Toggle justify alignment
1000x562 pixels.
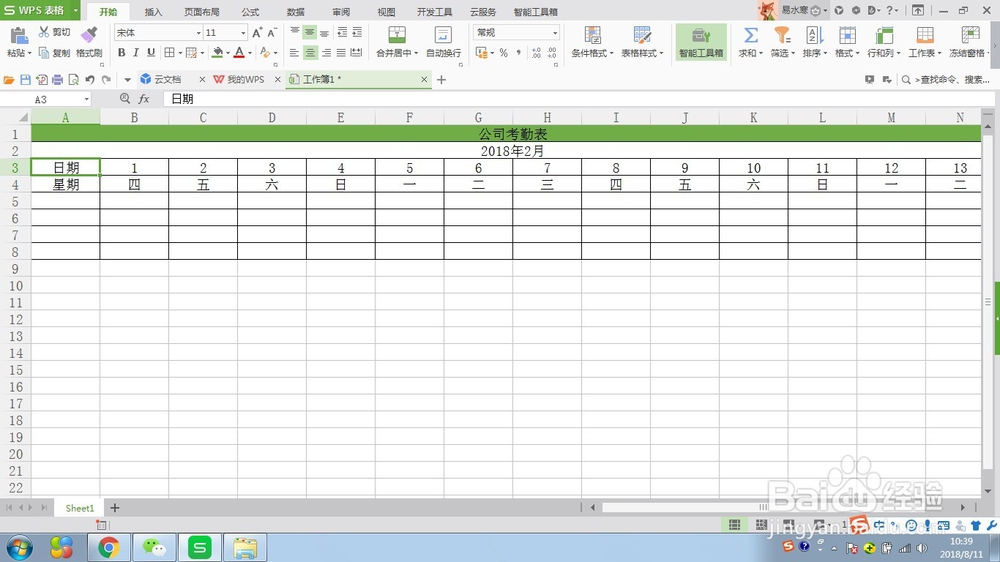[341, 53]
